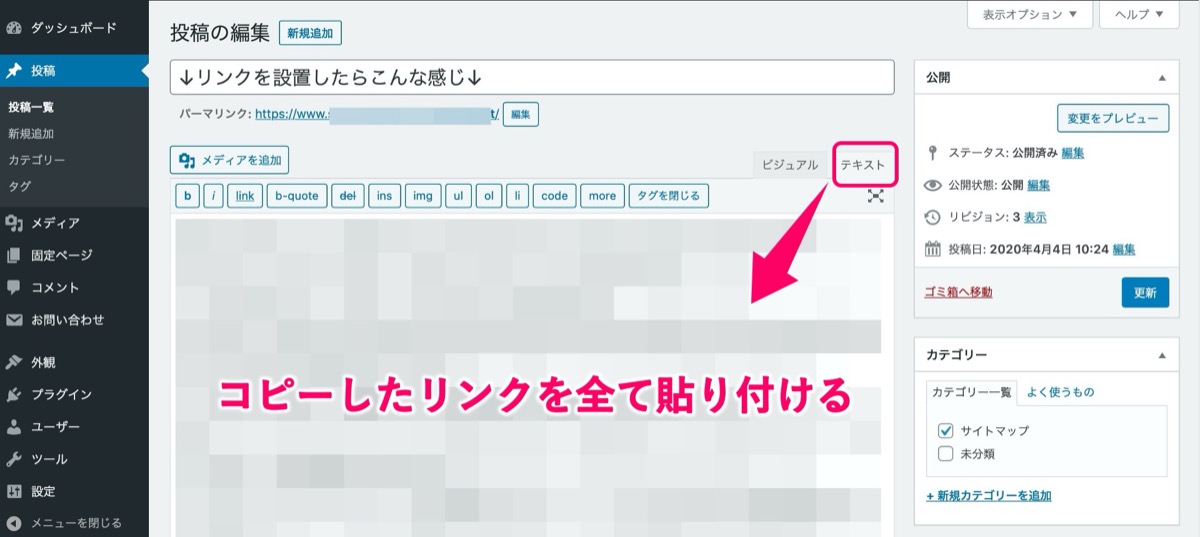Click the paintbrush icon beside 外観

[14, 362]
